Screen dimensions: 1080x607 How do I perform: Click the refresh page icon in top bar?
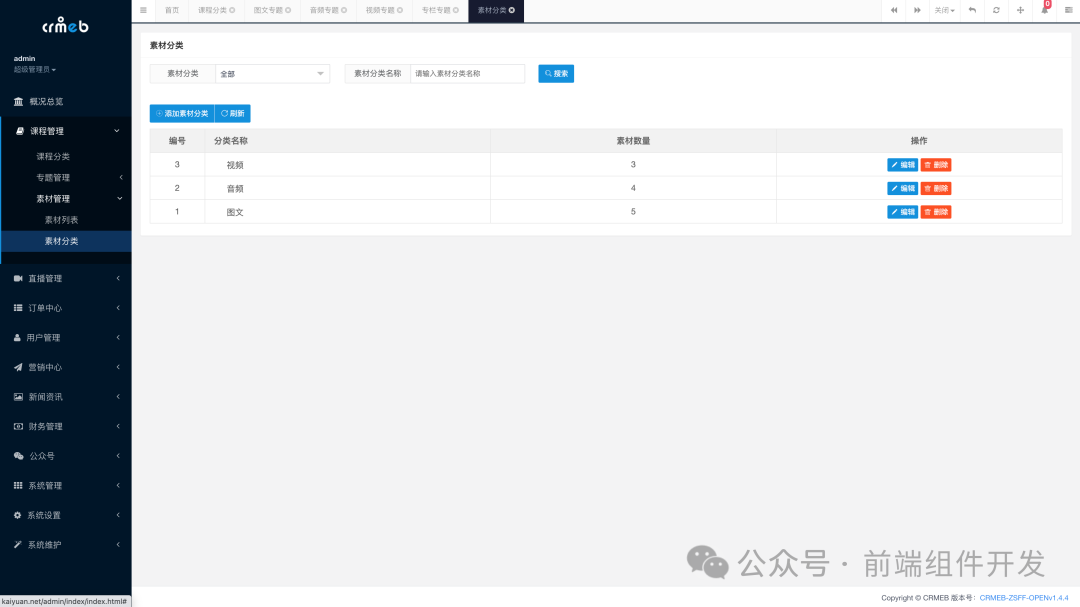(x=996, y=10)
